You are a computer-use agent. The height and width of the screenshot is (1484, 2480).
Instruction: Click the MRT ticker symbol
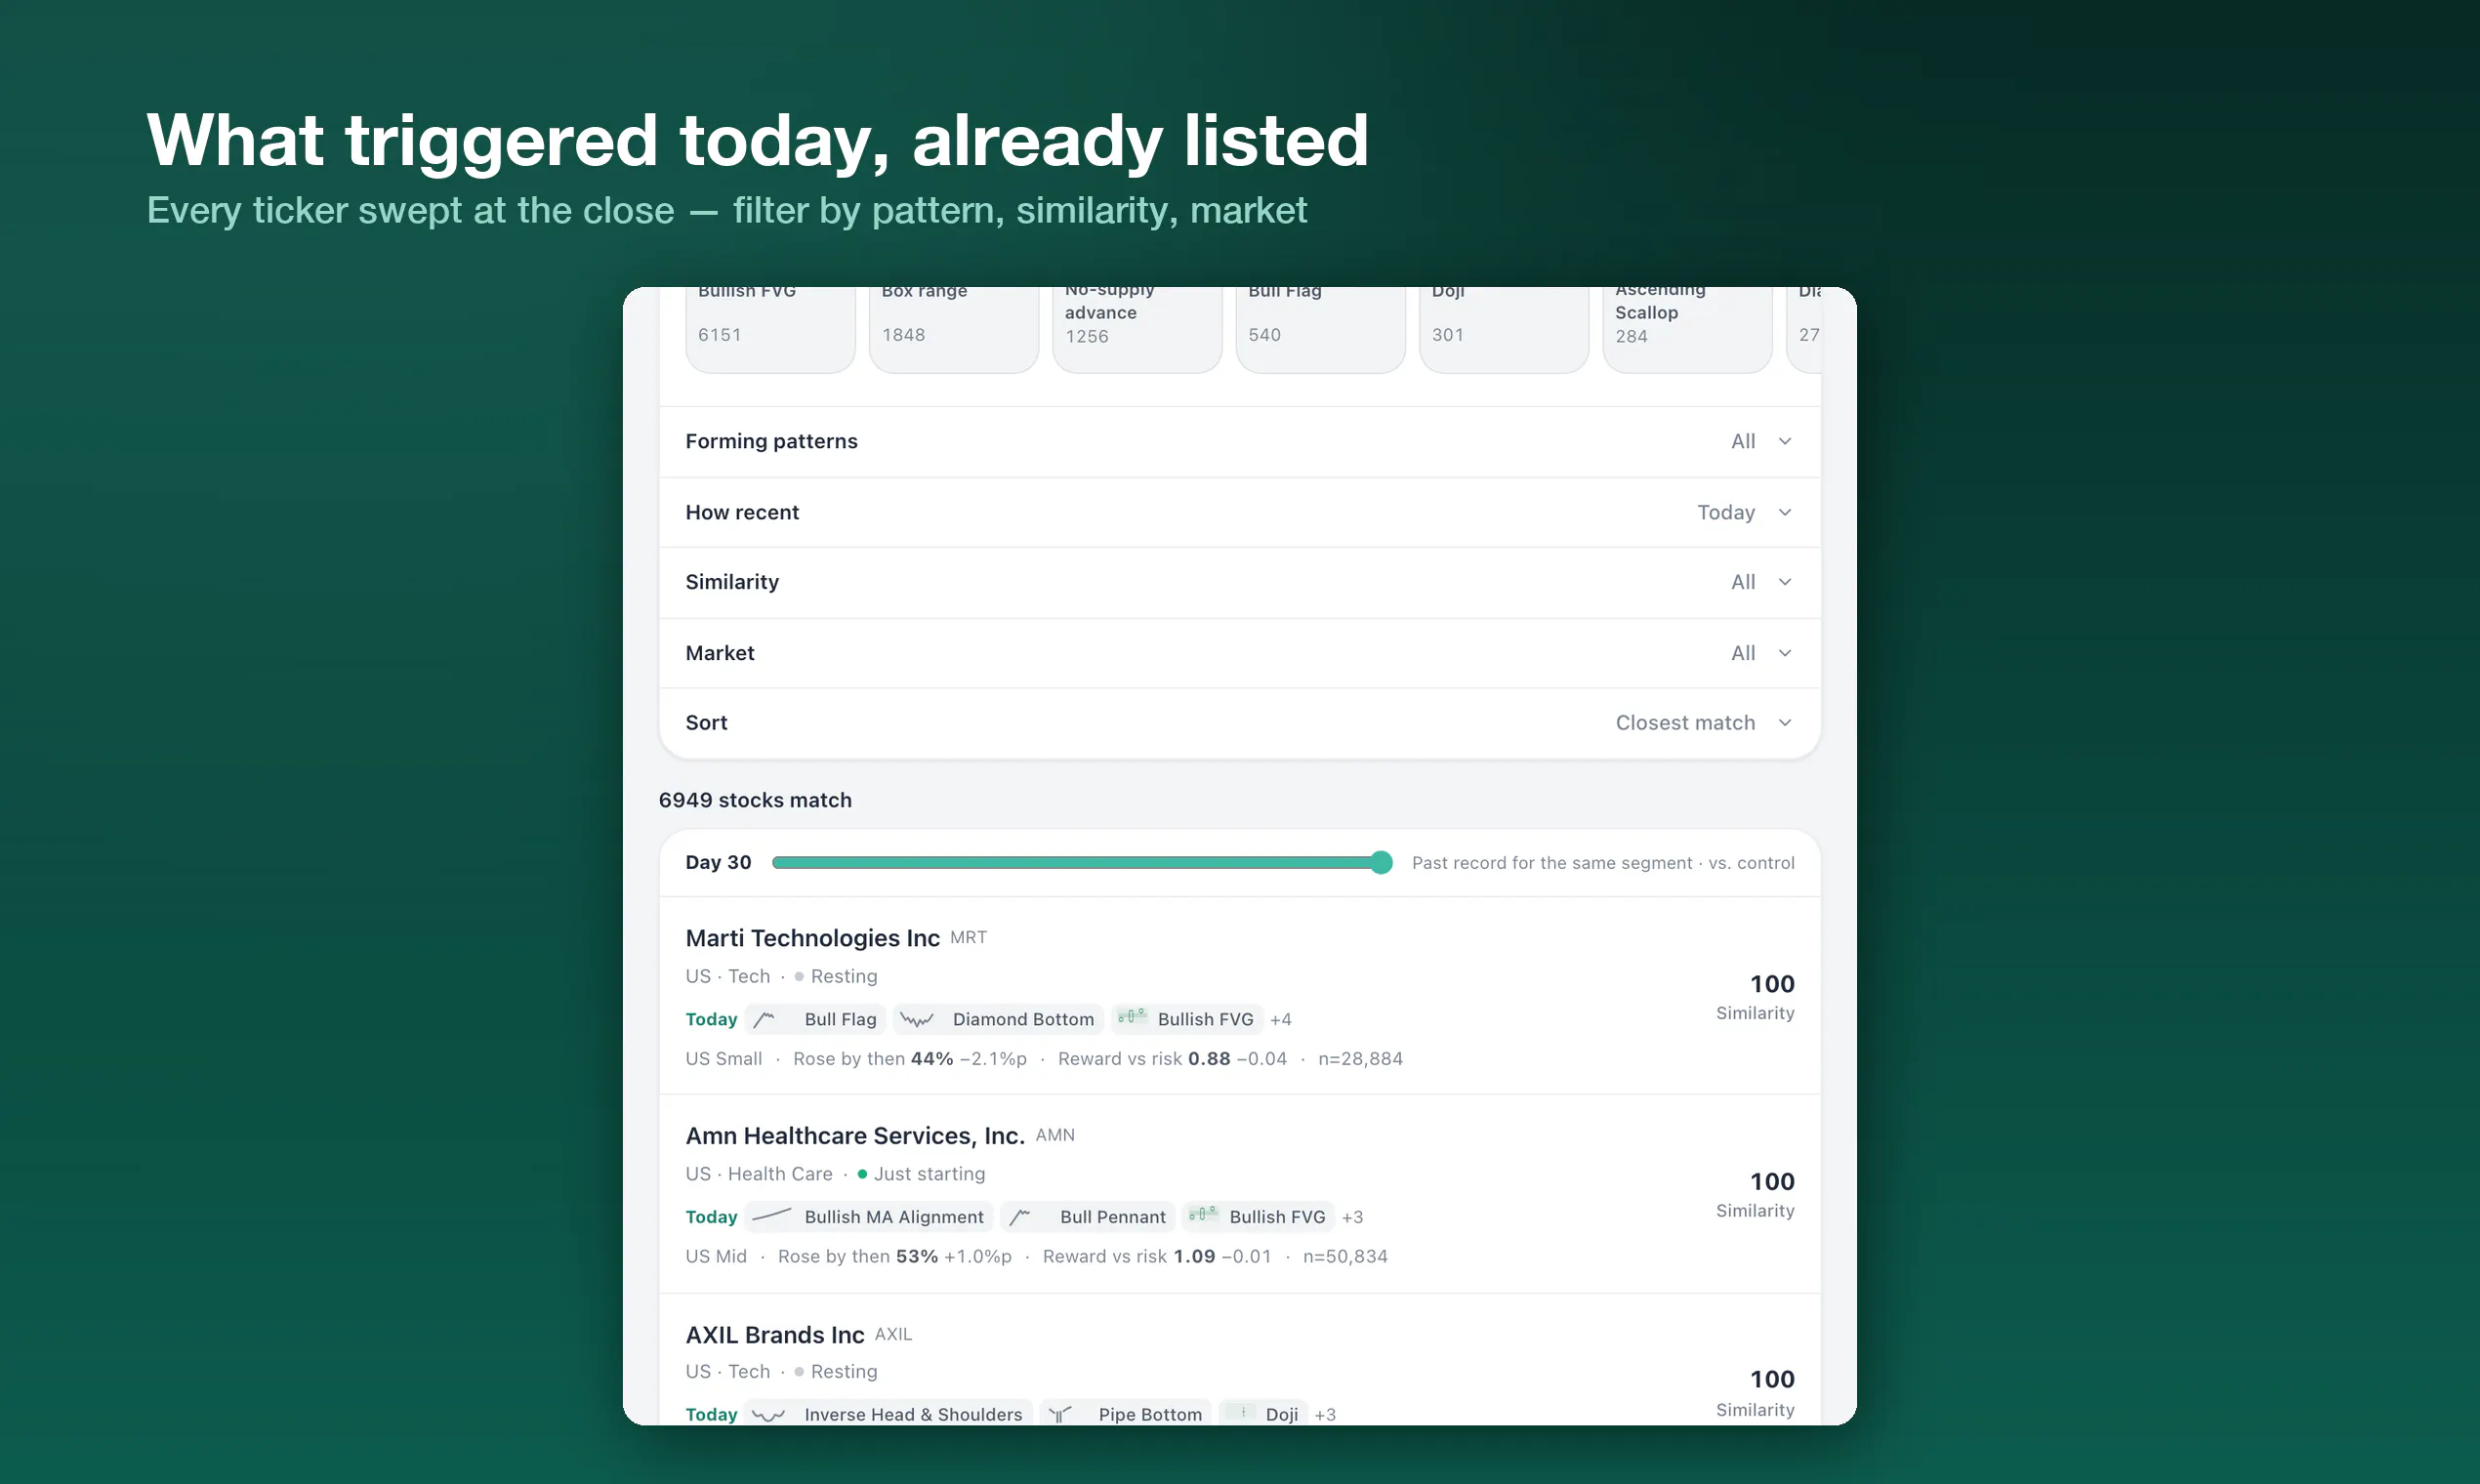pos(968,937)
